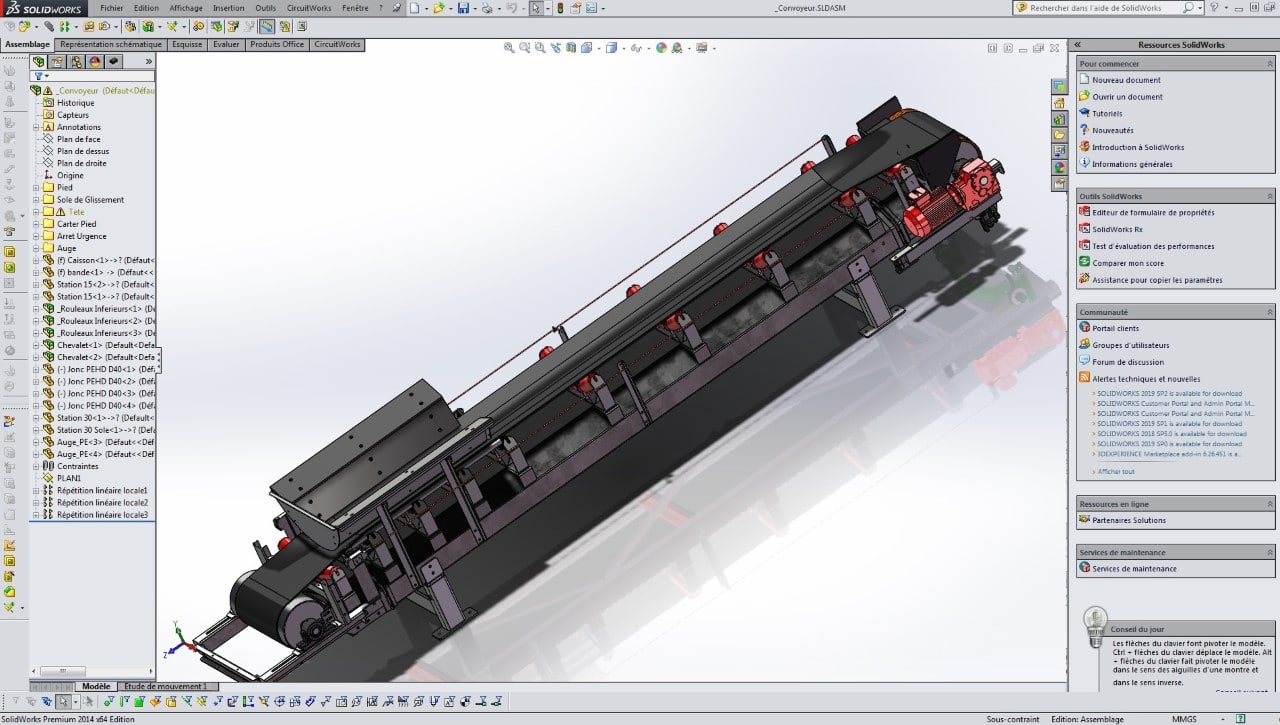Select the DisplayManager colored sphere tab

[94, 61]
